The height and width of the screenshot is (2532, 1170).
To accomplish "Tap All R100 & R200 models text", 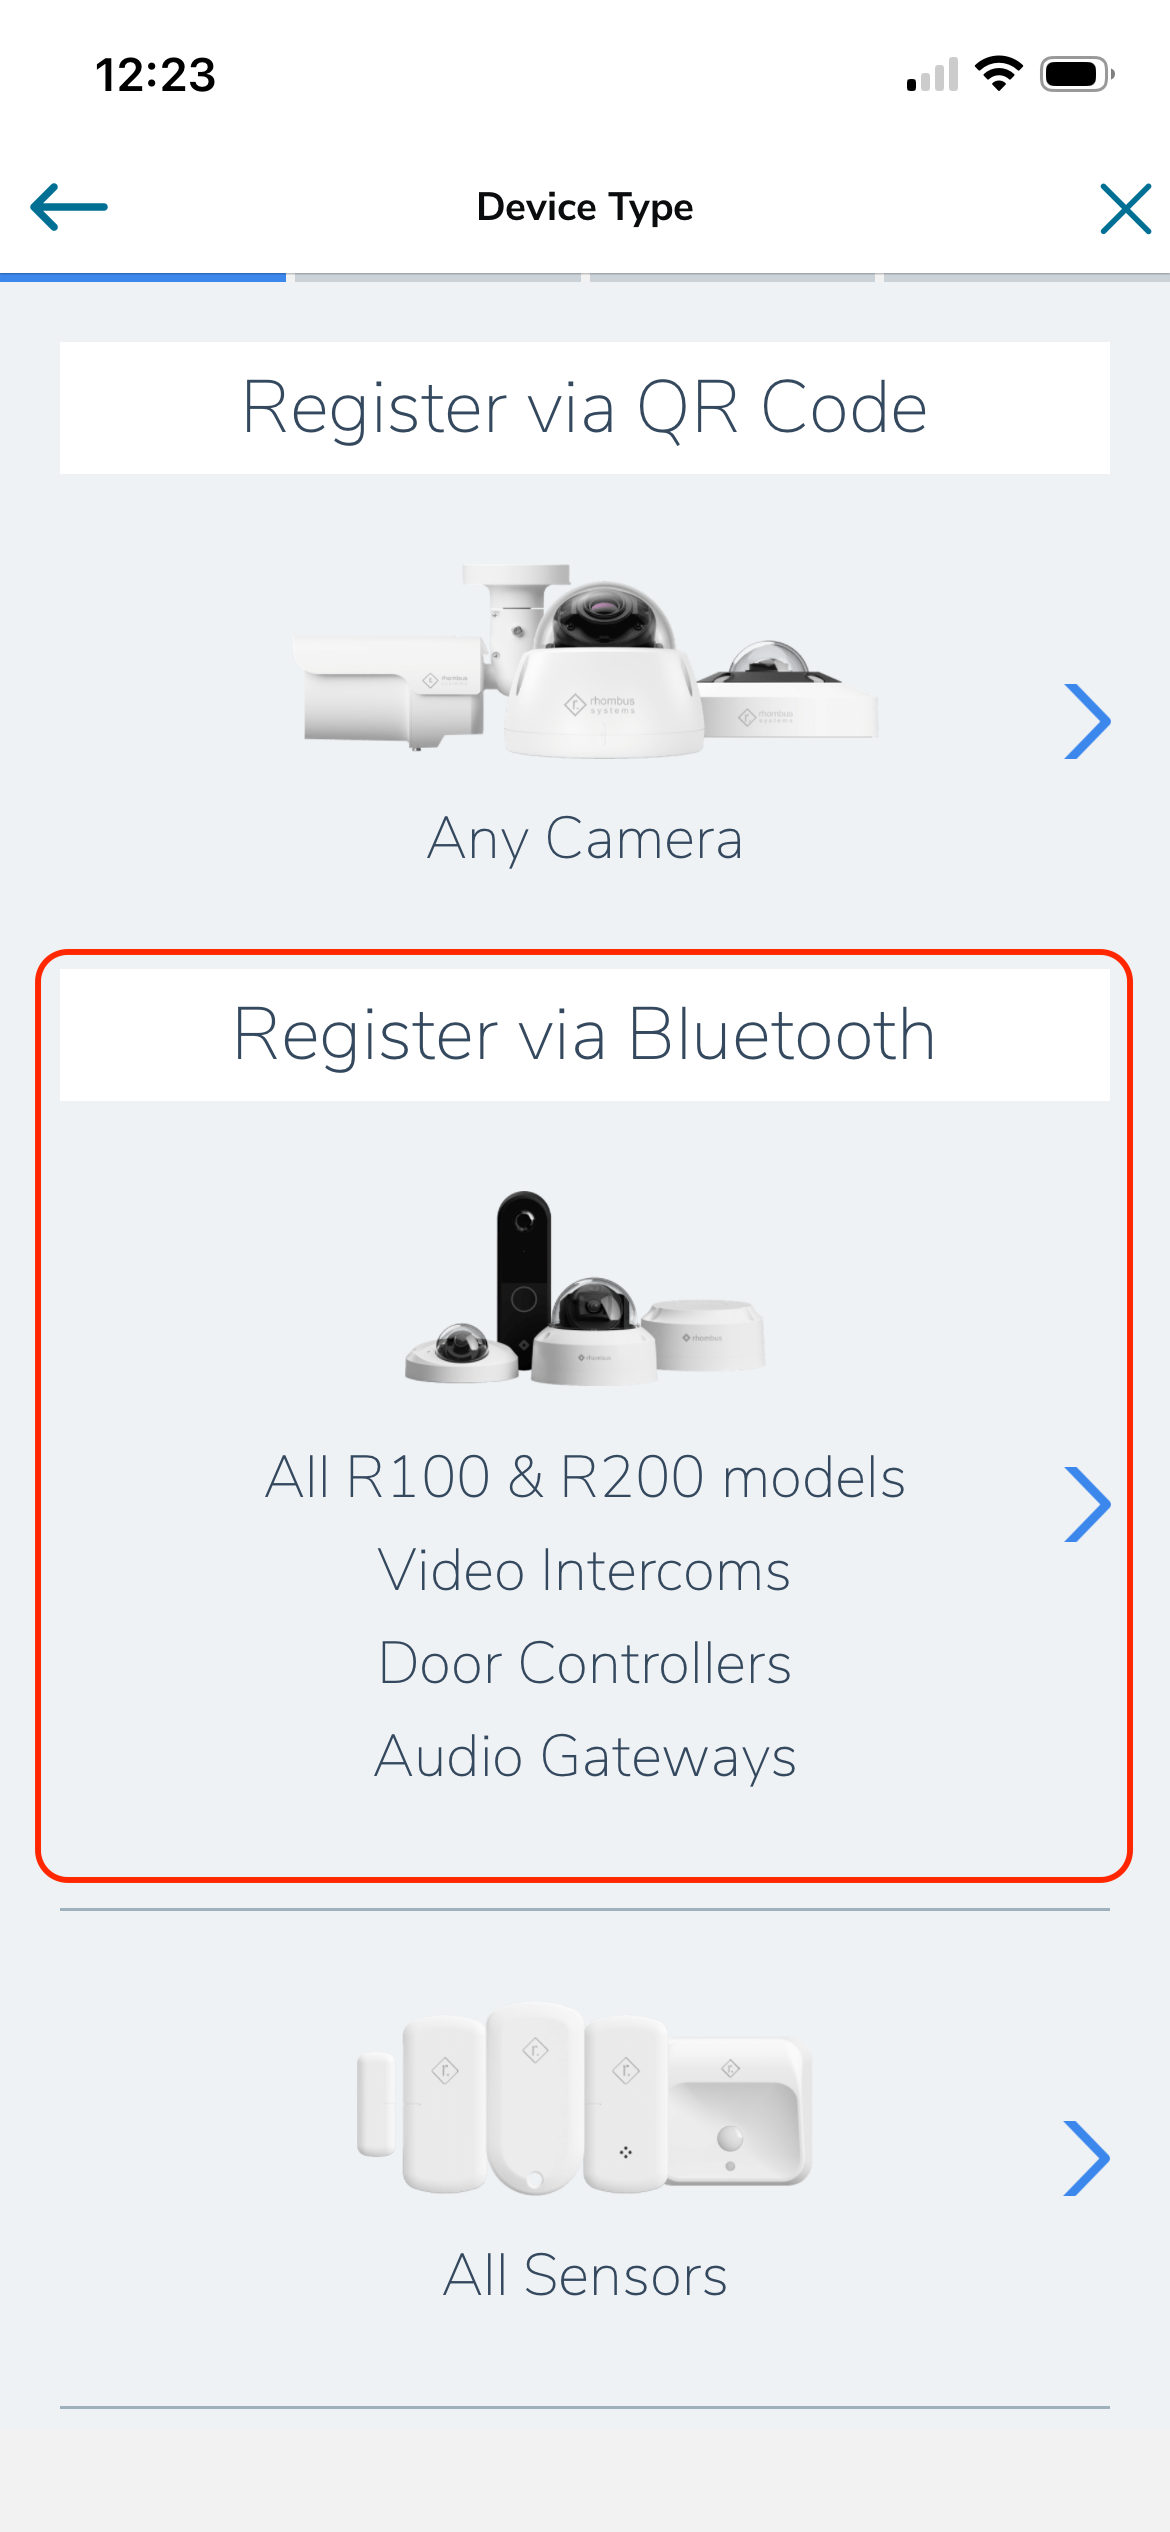I will (585, 1477).
